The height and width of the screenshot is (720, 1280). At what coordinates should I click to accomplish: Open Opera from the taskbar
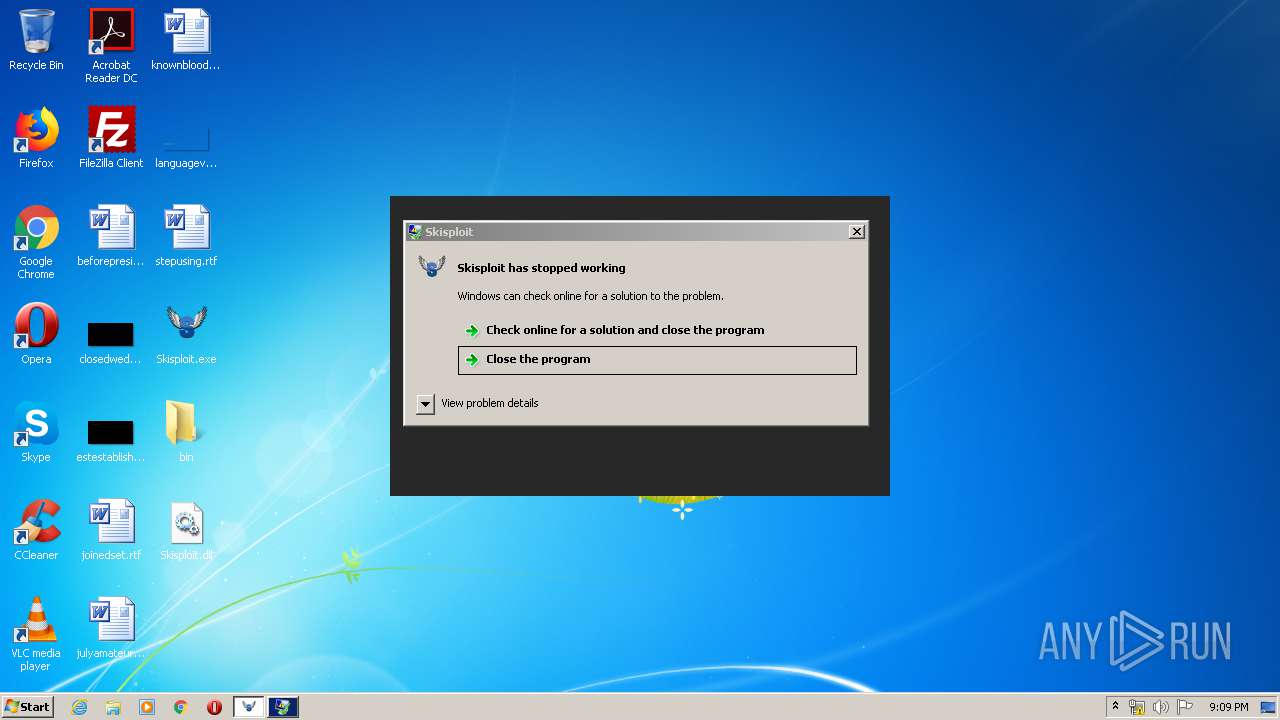214,707
